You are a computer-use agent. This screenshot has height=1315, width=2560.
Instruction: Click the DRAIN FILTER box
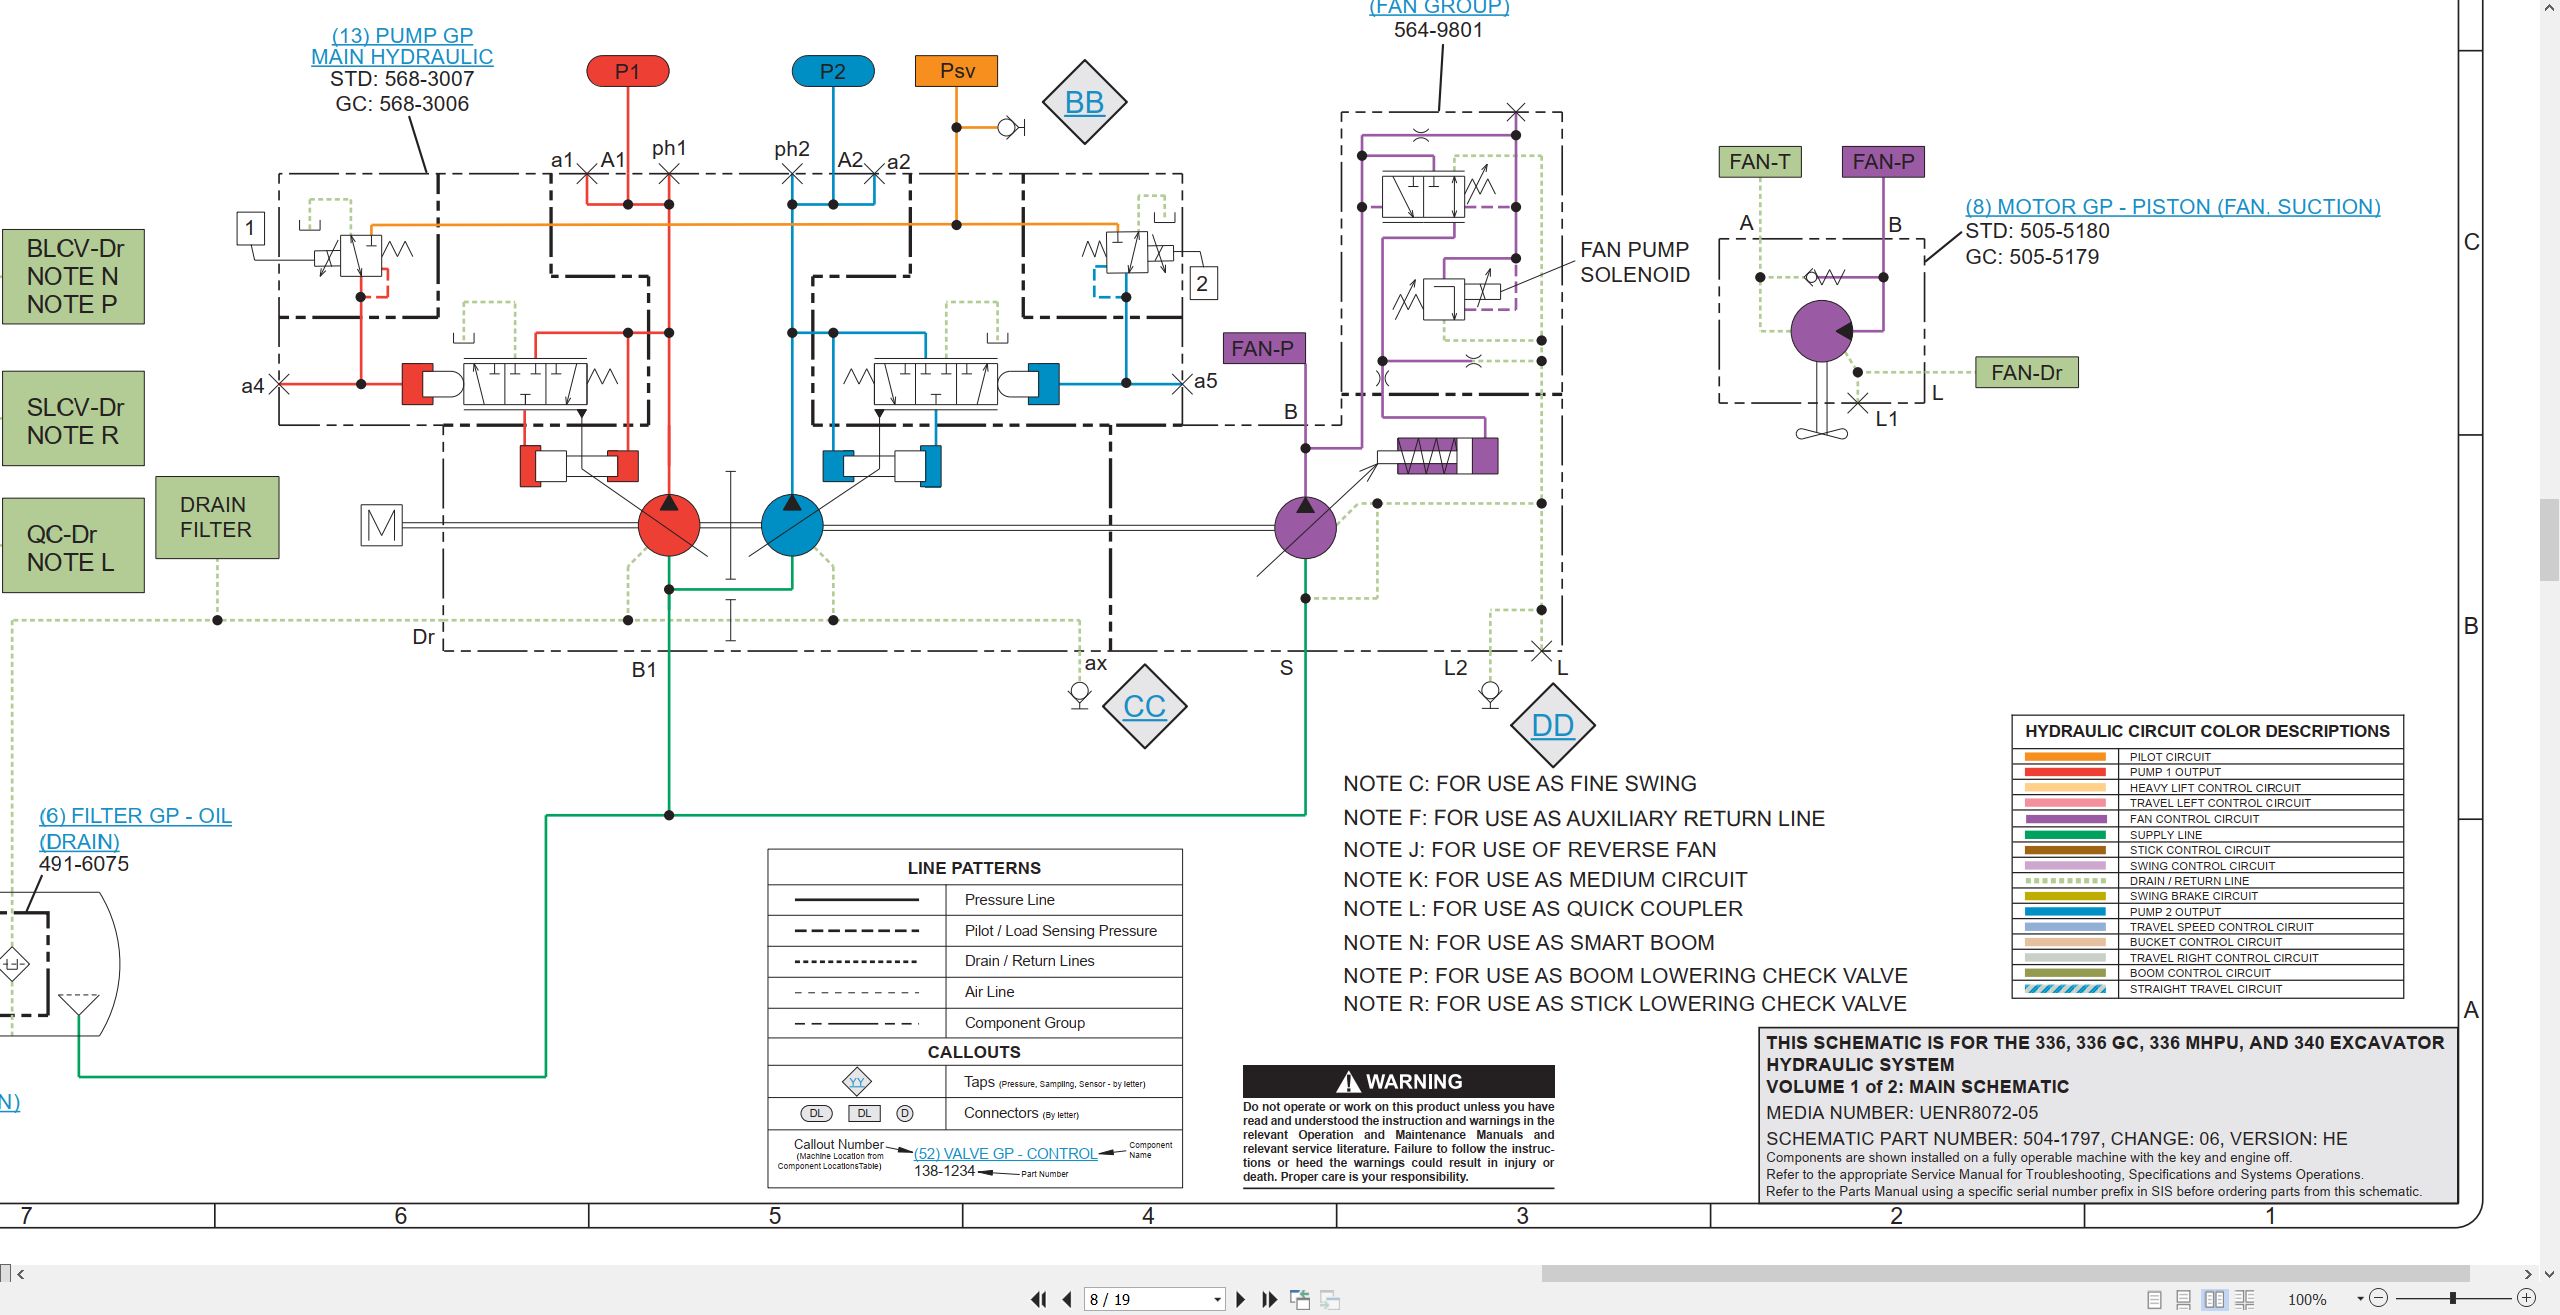point(217,517)
